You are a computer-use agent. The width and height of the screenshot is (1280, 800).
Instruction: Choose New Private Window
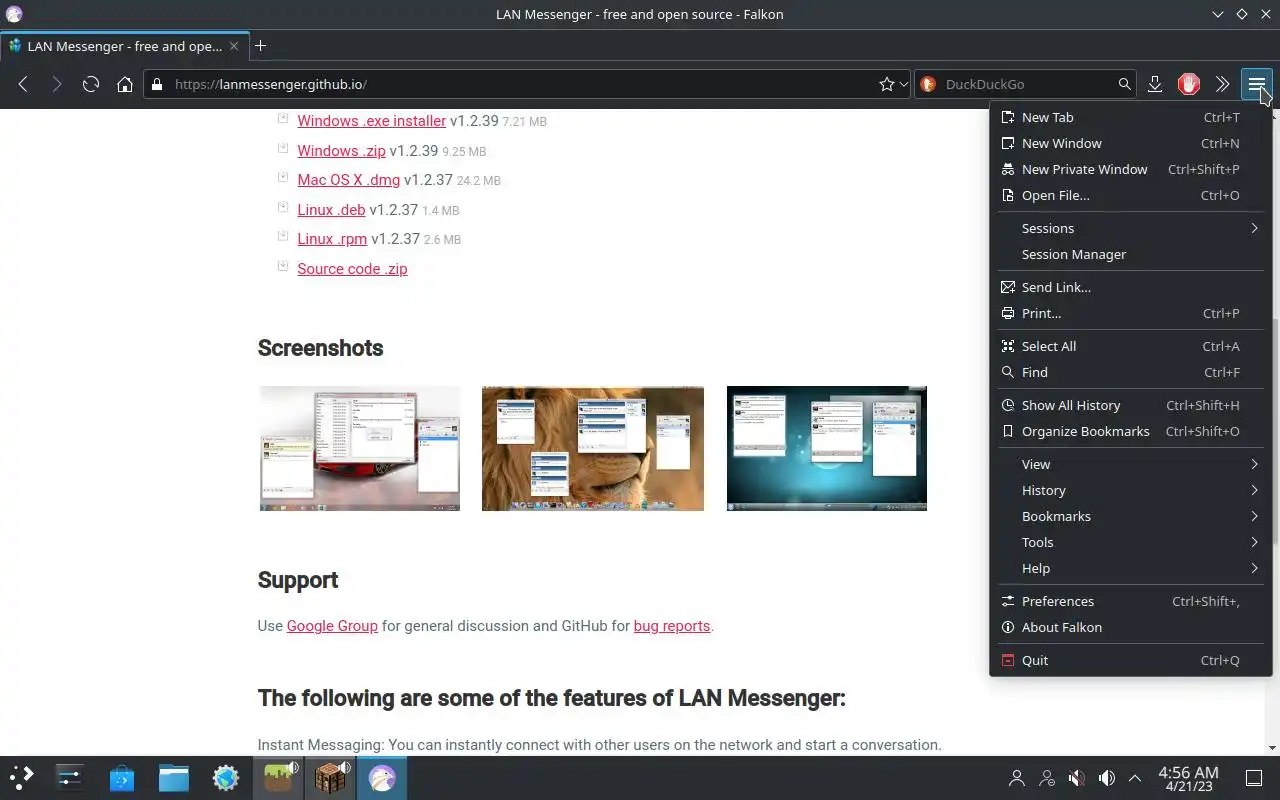click(1130, 169)
